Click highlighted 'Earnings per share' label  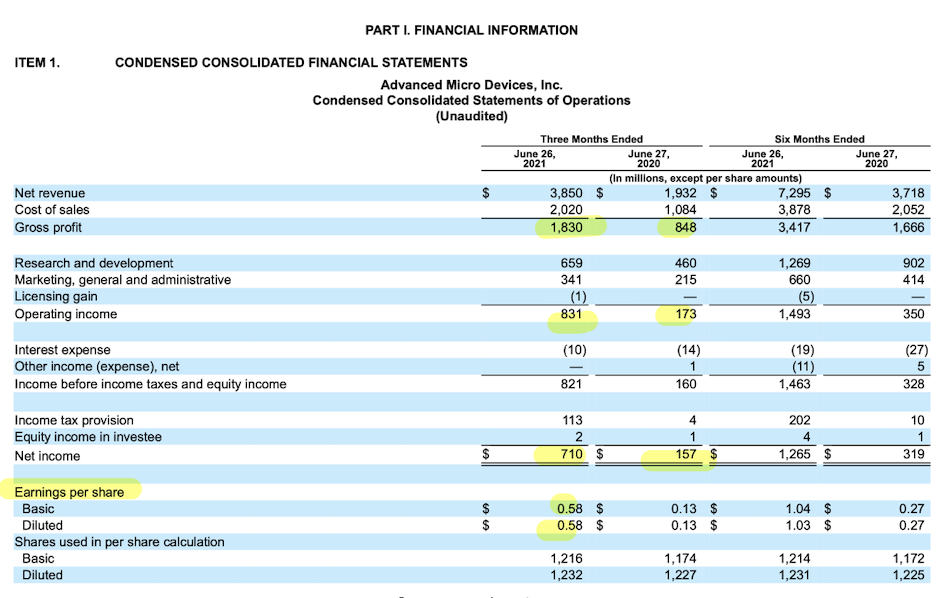(69, 493)
